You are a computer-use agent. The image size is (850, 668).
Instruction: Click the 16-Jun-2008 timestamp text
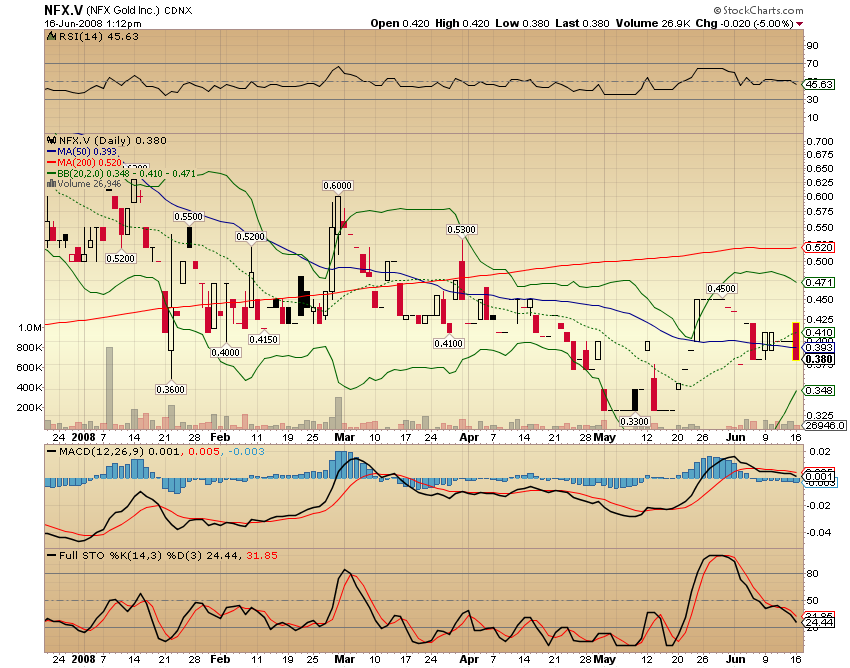point(77,22)
